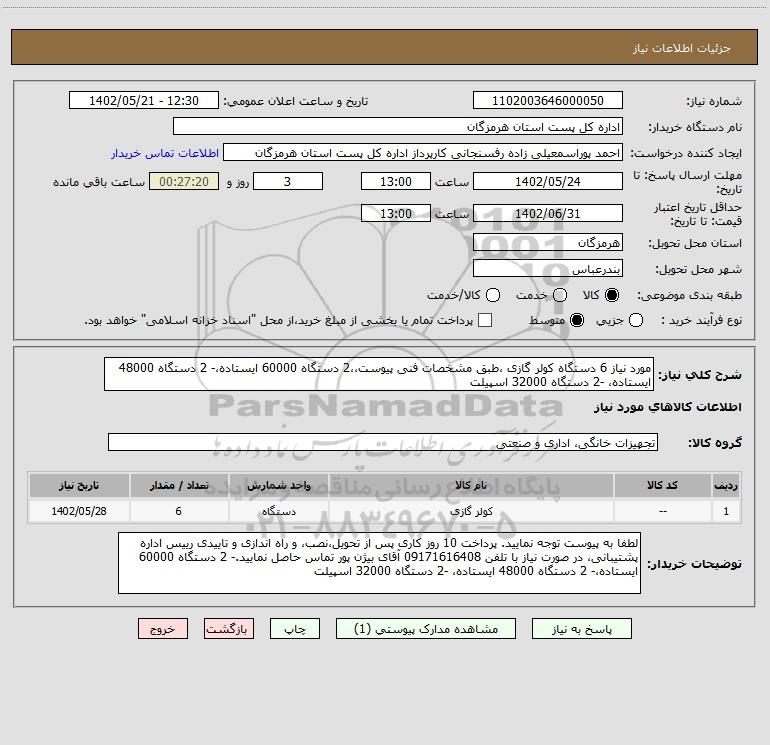The width and height of the screenshot is (770, 745).
Task: Click the row number cell 1
Action: pos(726,511)
